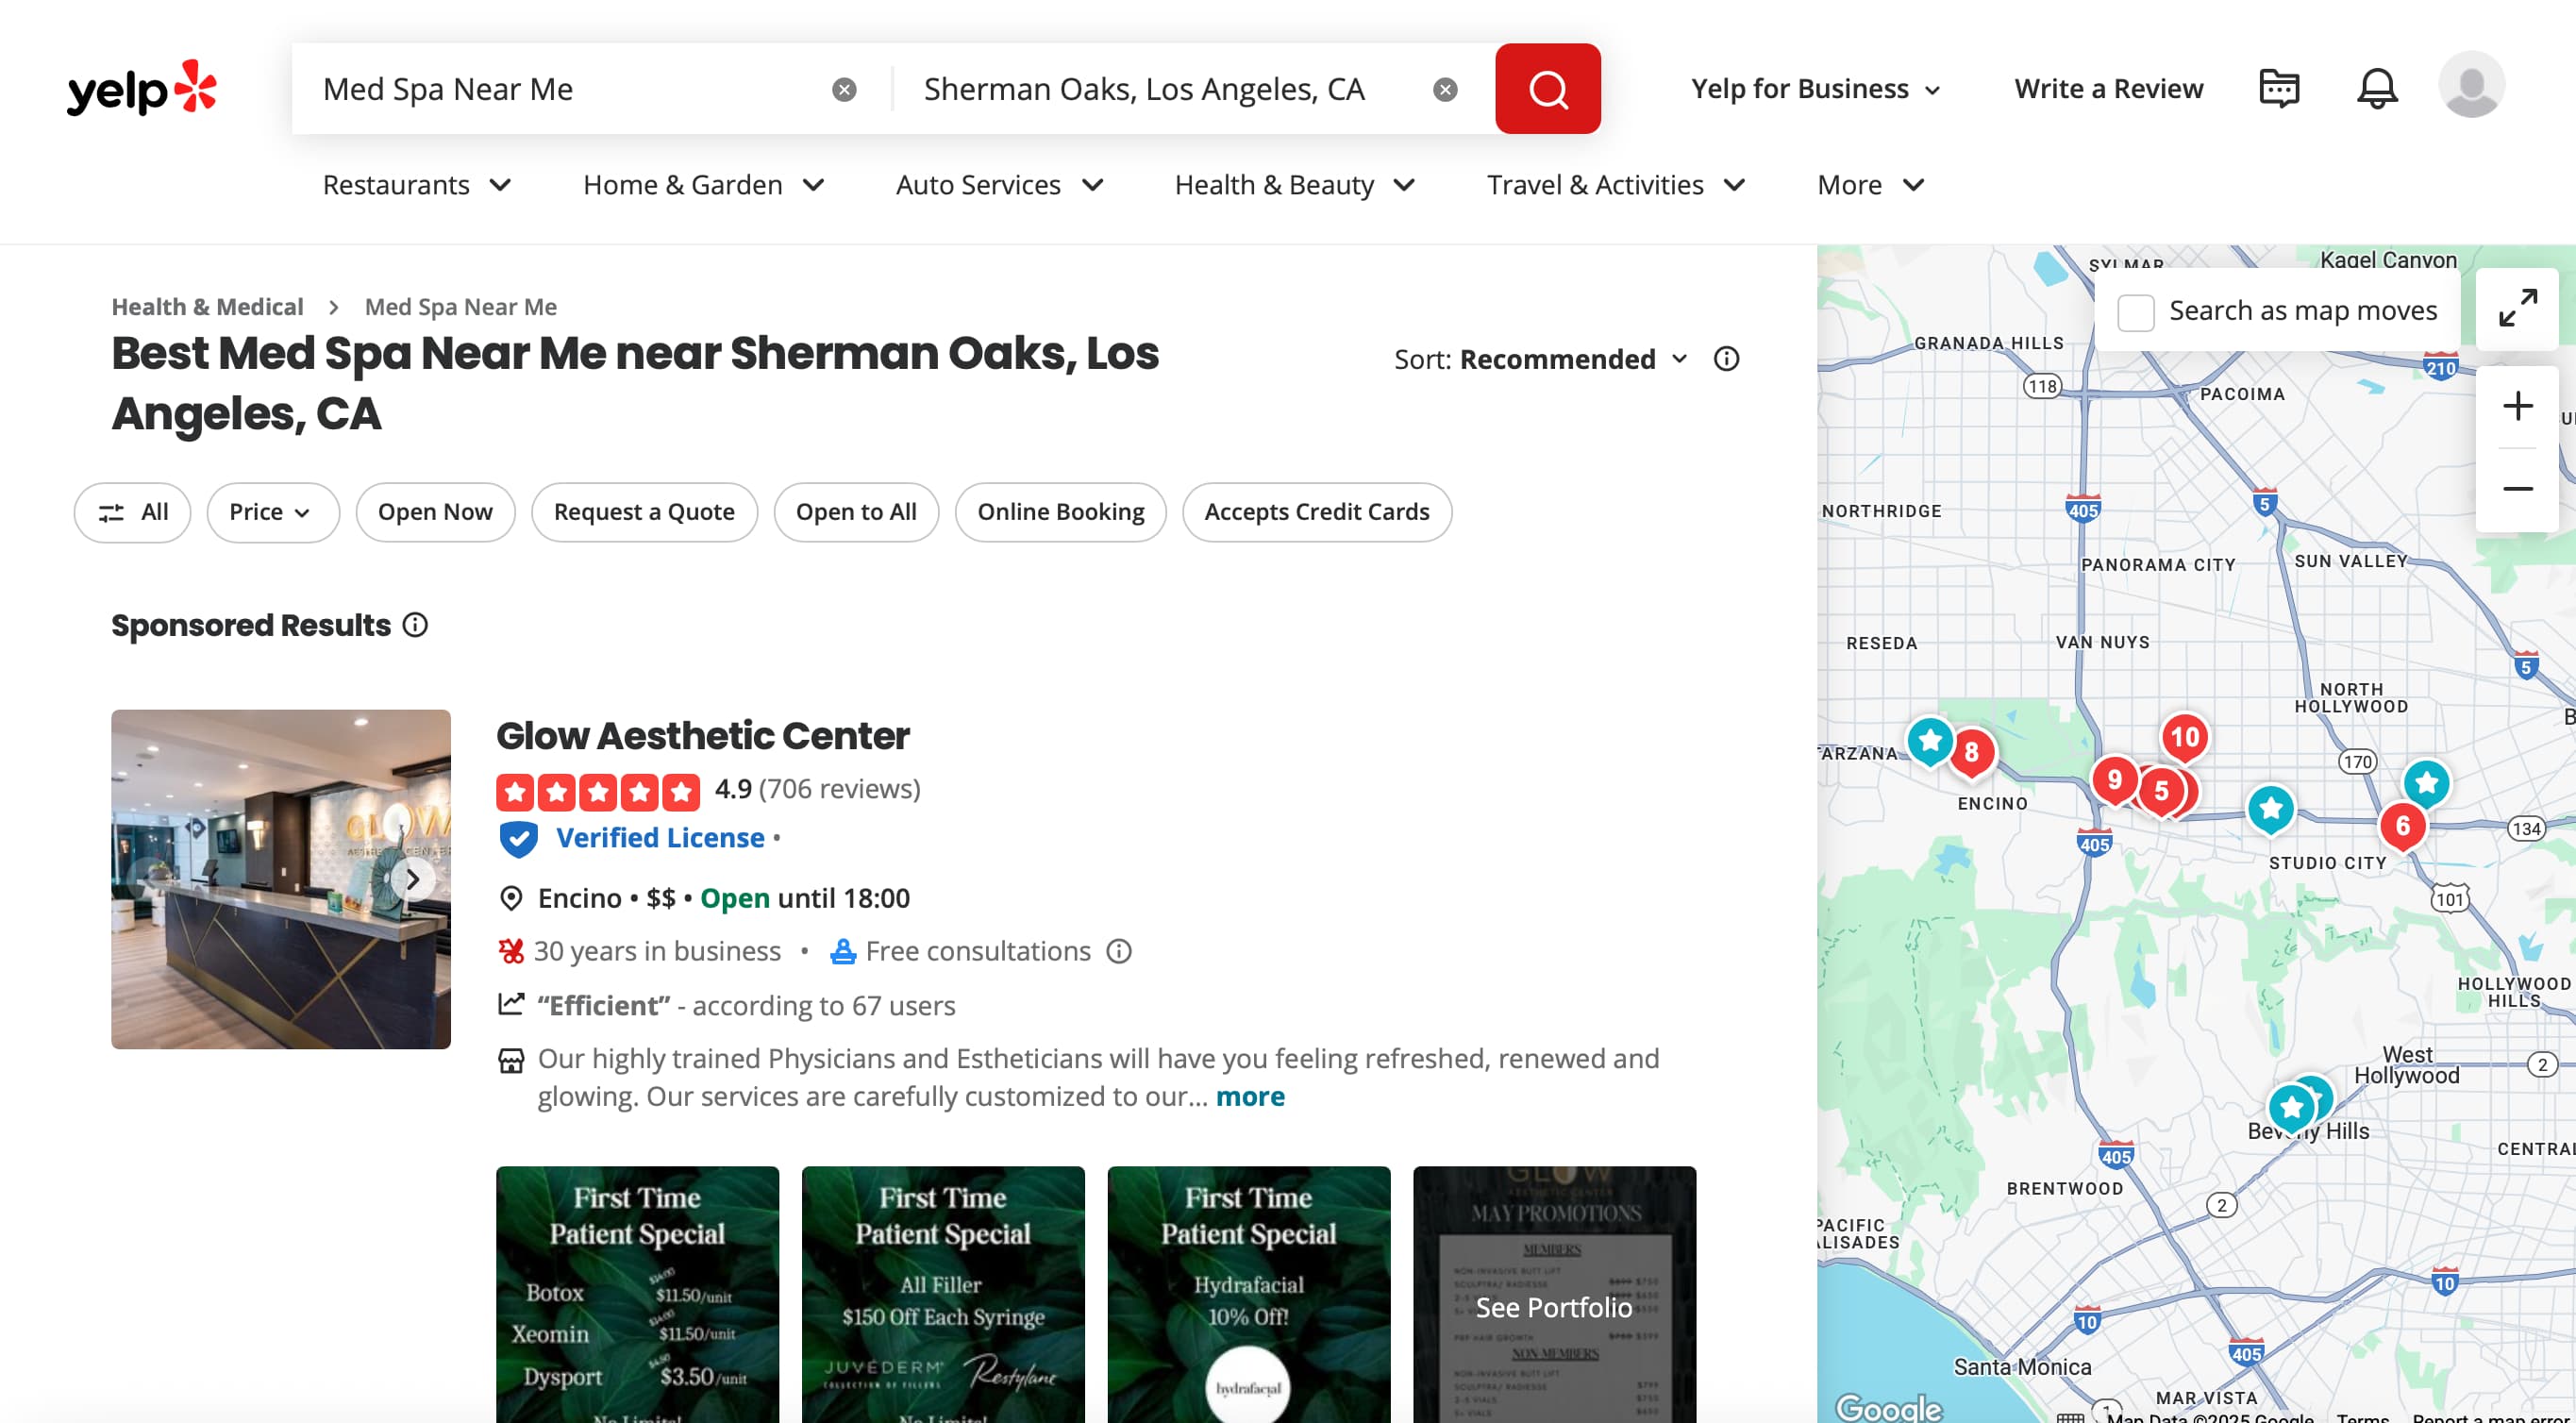Open the Glow Aesthetic Center listing link

pos(702,736)
